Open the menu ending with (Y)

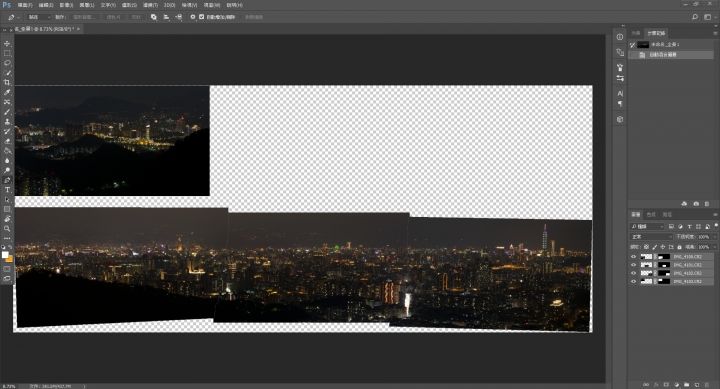108,5
